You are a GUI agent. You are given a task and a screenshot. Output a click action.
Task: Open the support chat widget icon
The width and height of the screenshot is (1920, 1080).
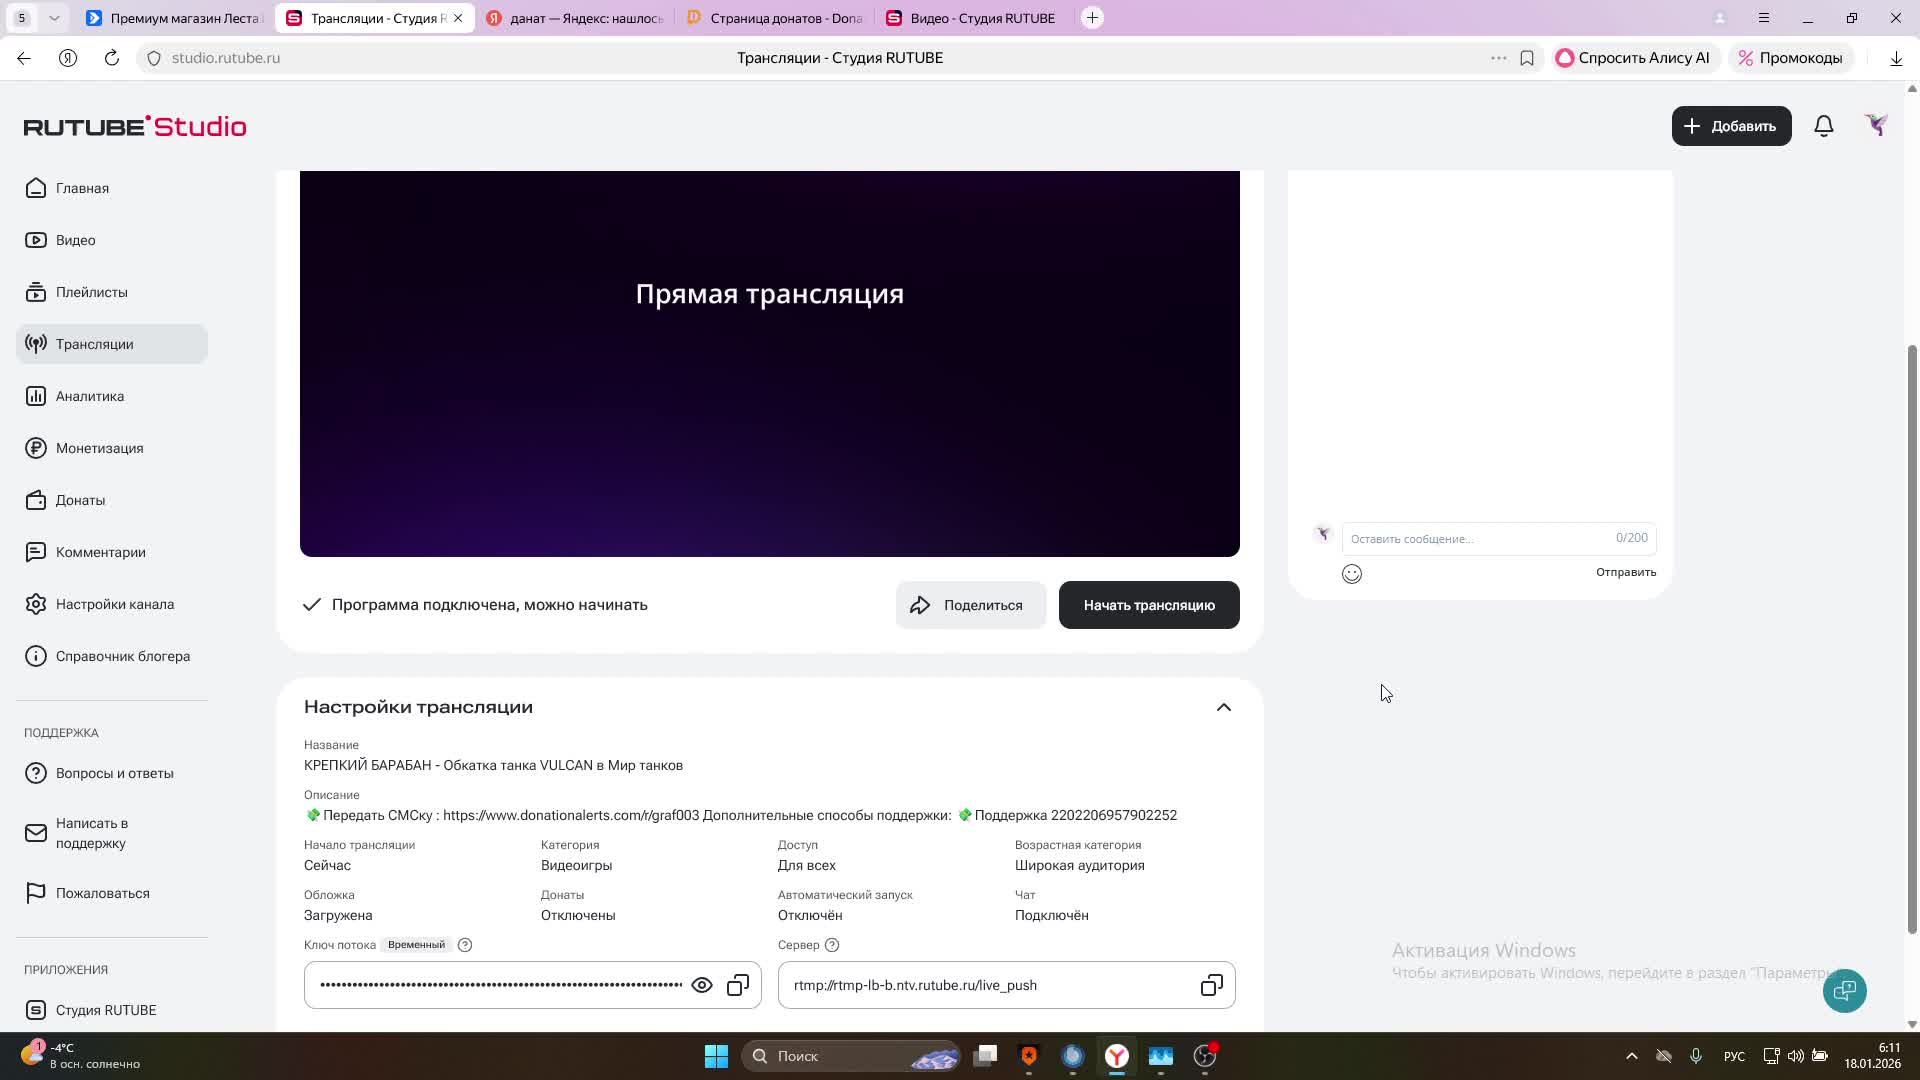(x=1844, y=991)
